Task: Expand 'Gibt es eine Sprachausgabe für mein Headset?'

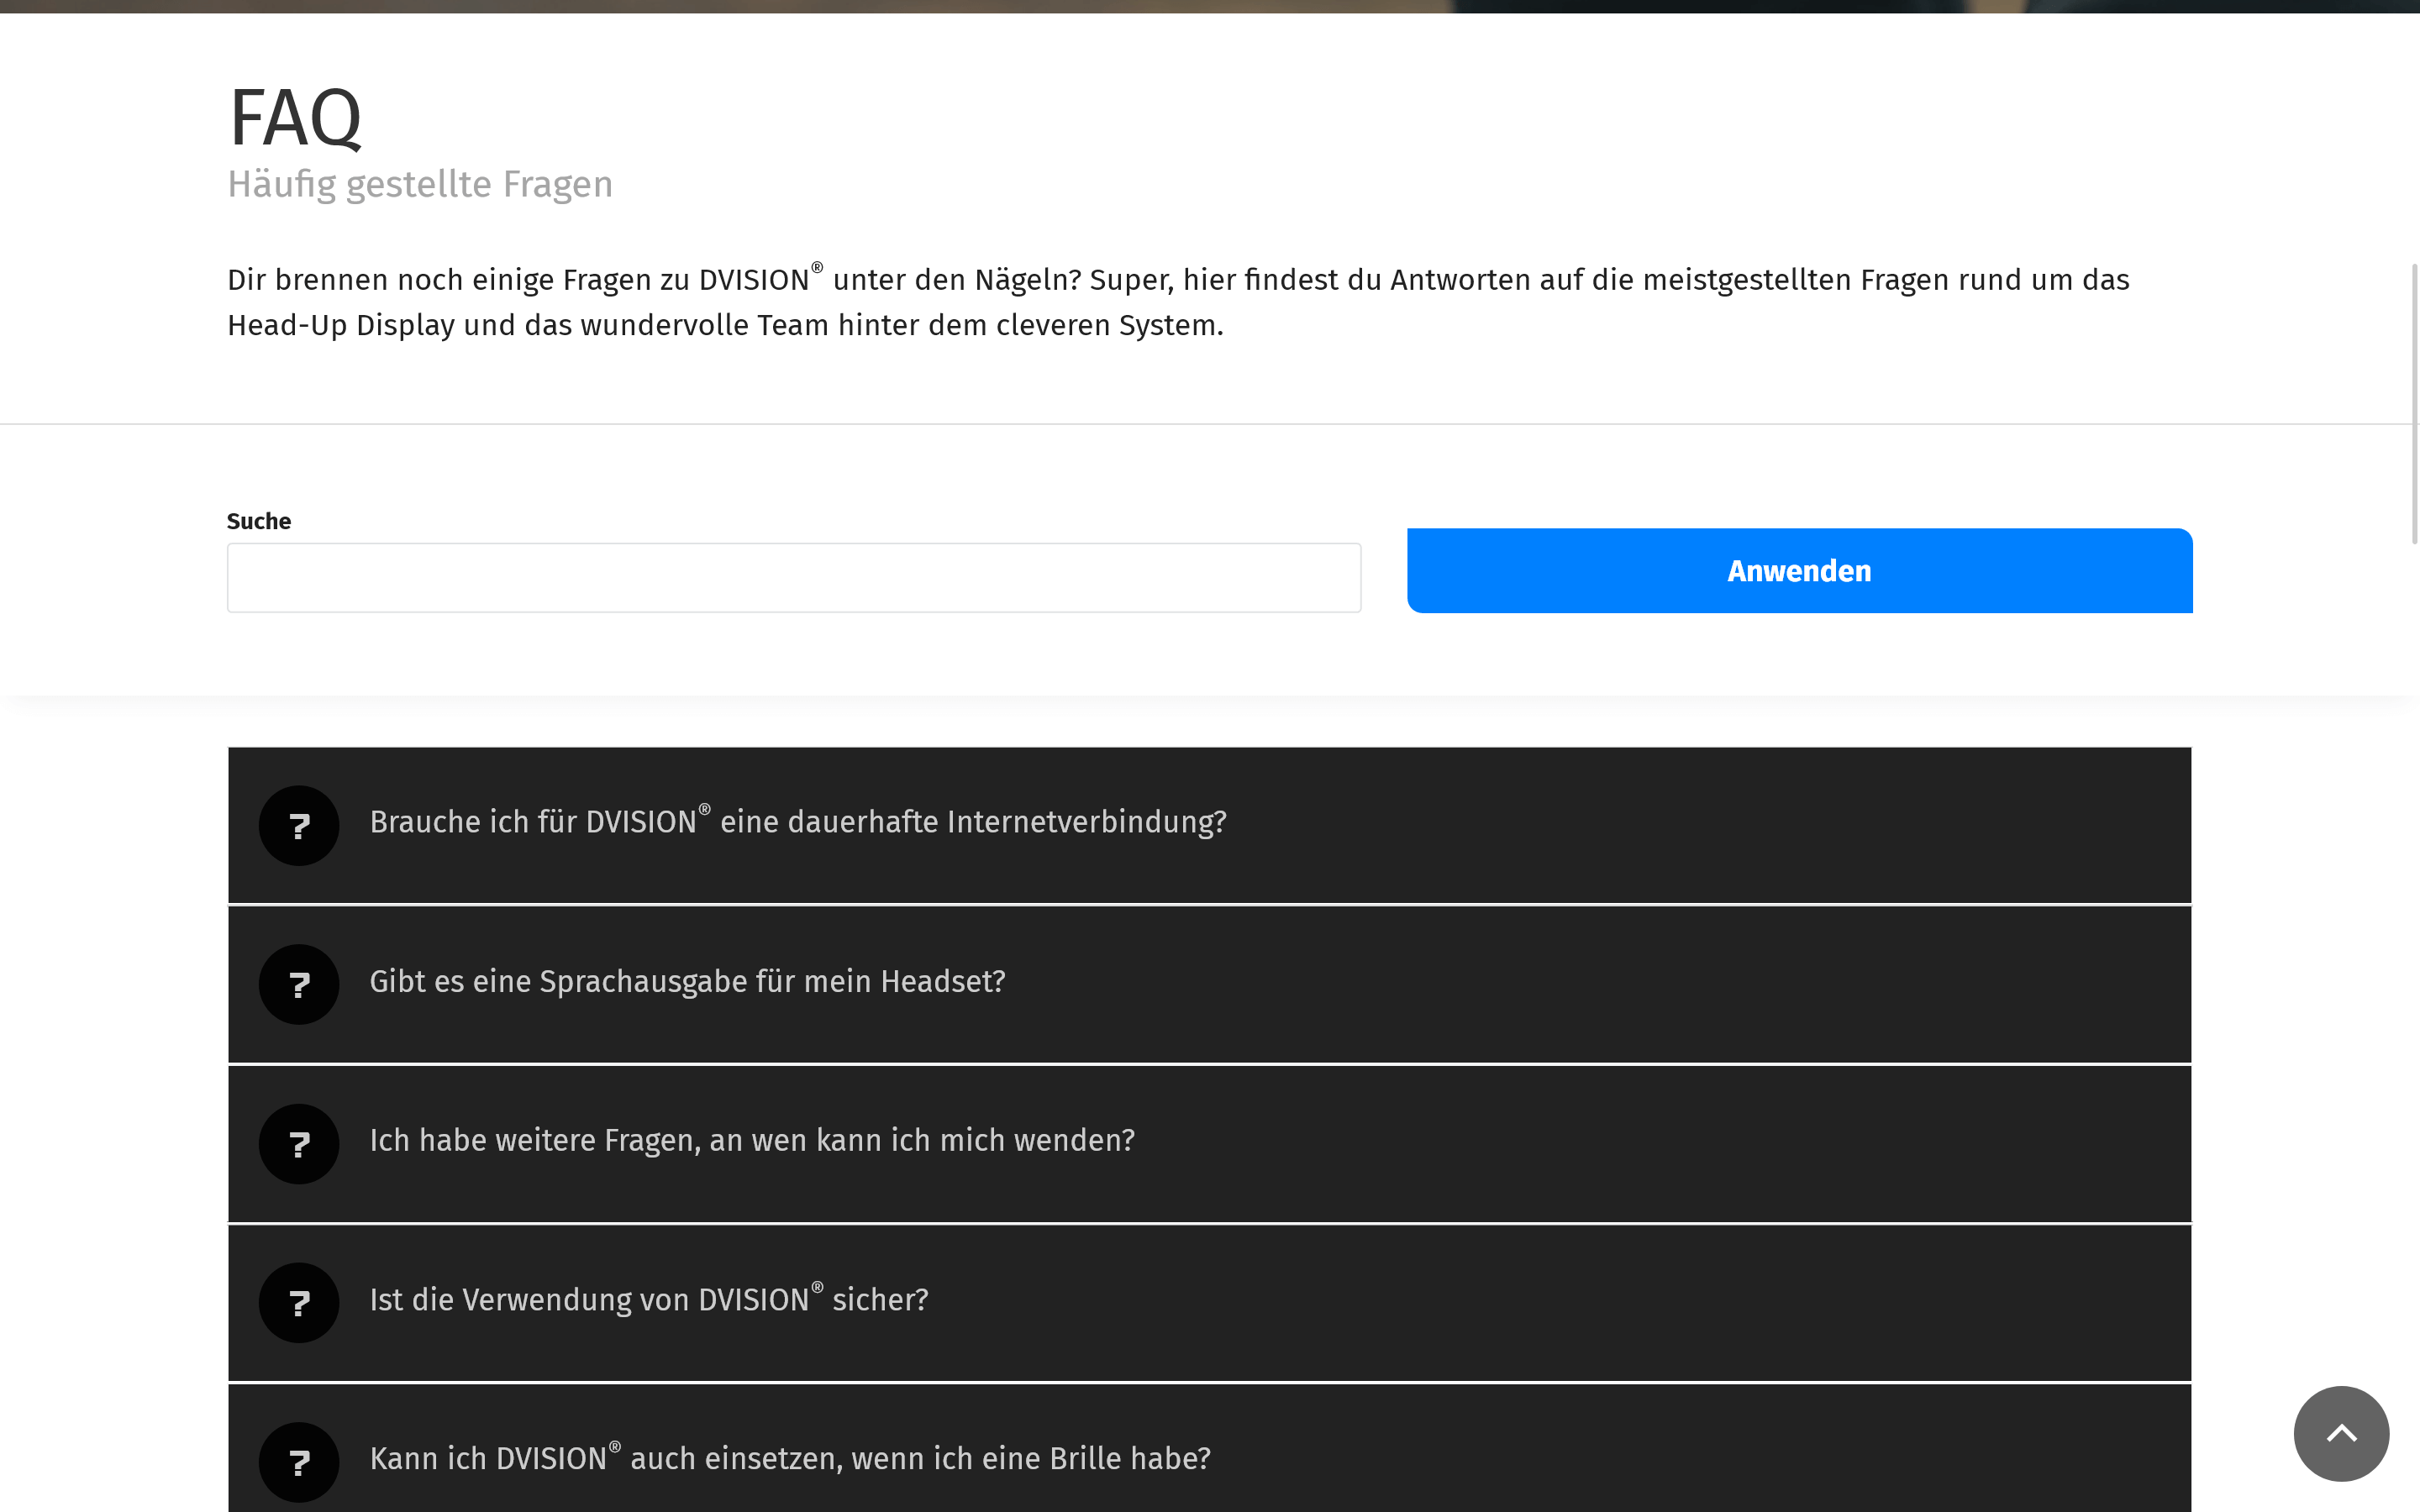Action: click(x=1209, y=984)
